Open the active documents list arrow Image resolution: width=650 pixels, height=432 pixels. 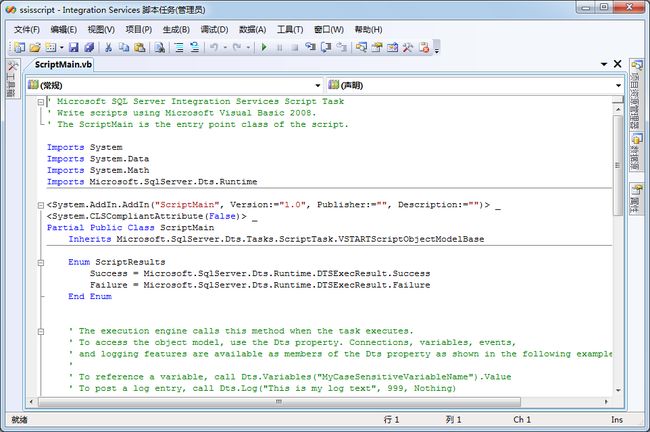click(x=604, y=64)
